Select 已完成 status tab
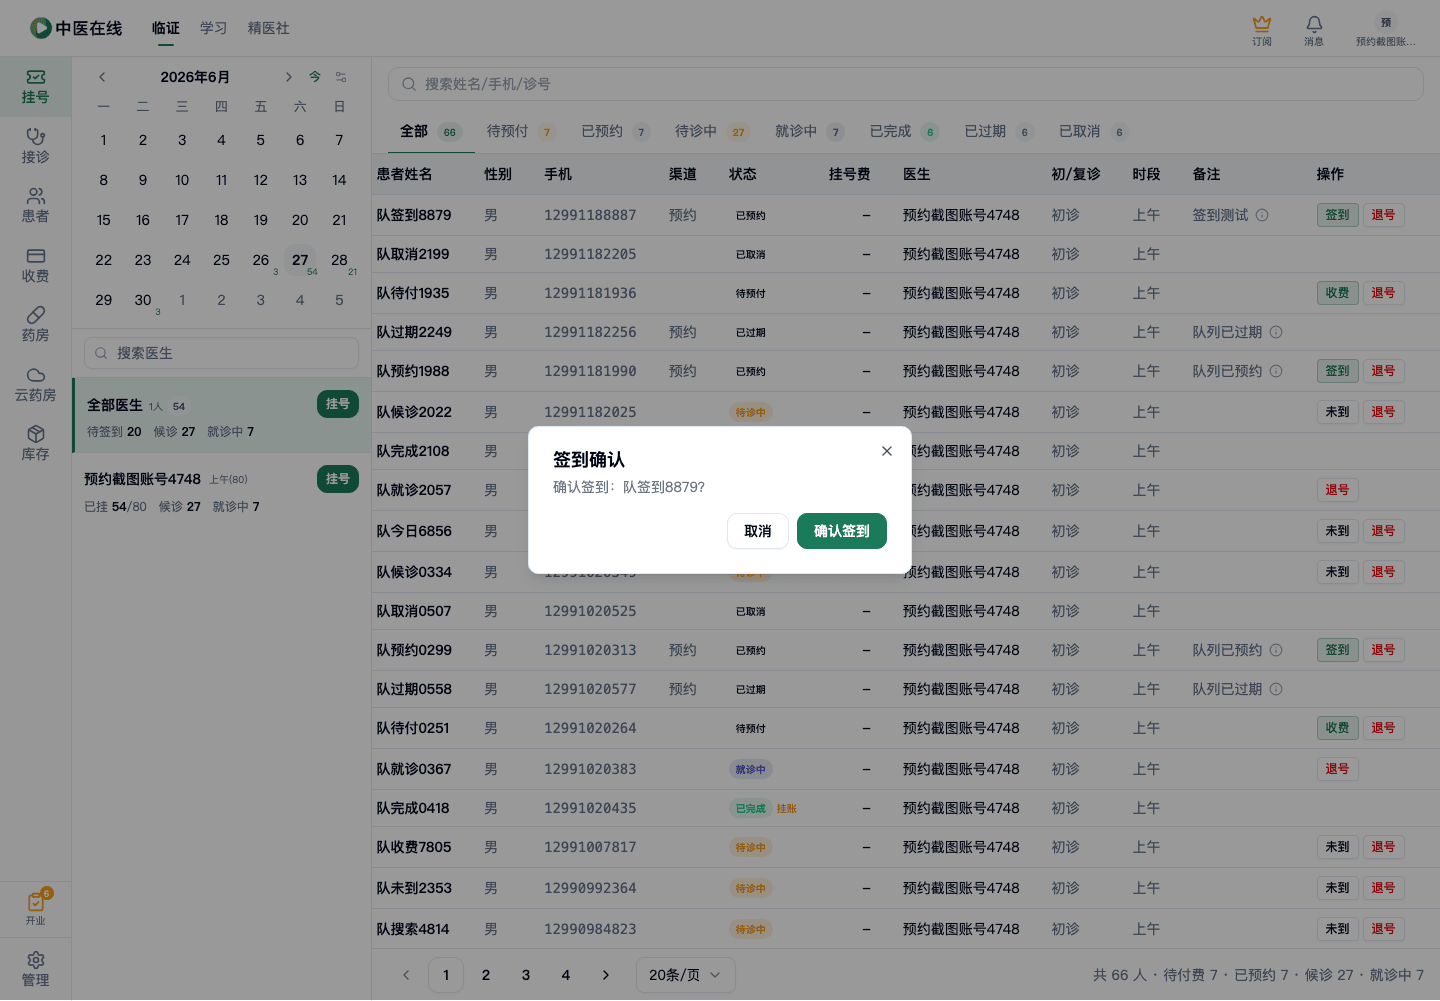This screenshot has height=1001, width=1440. coord(904,131)
